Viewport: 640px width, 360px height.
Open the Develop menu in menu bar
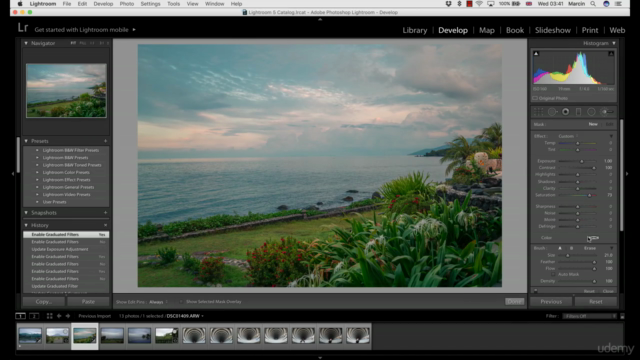[103, 4]
